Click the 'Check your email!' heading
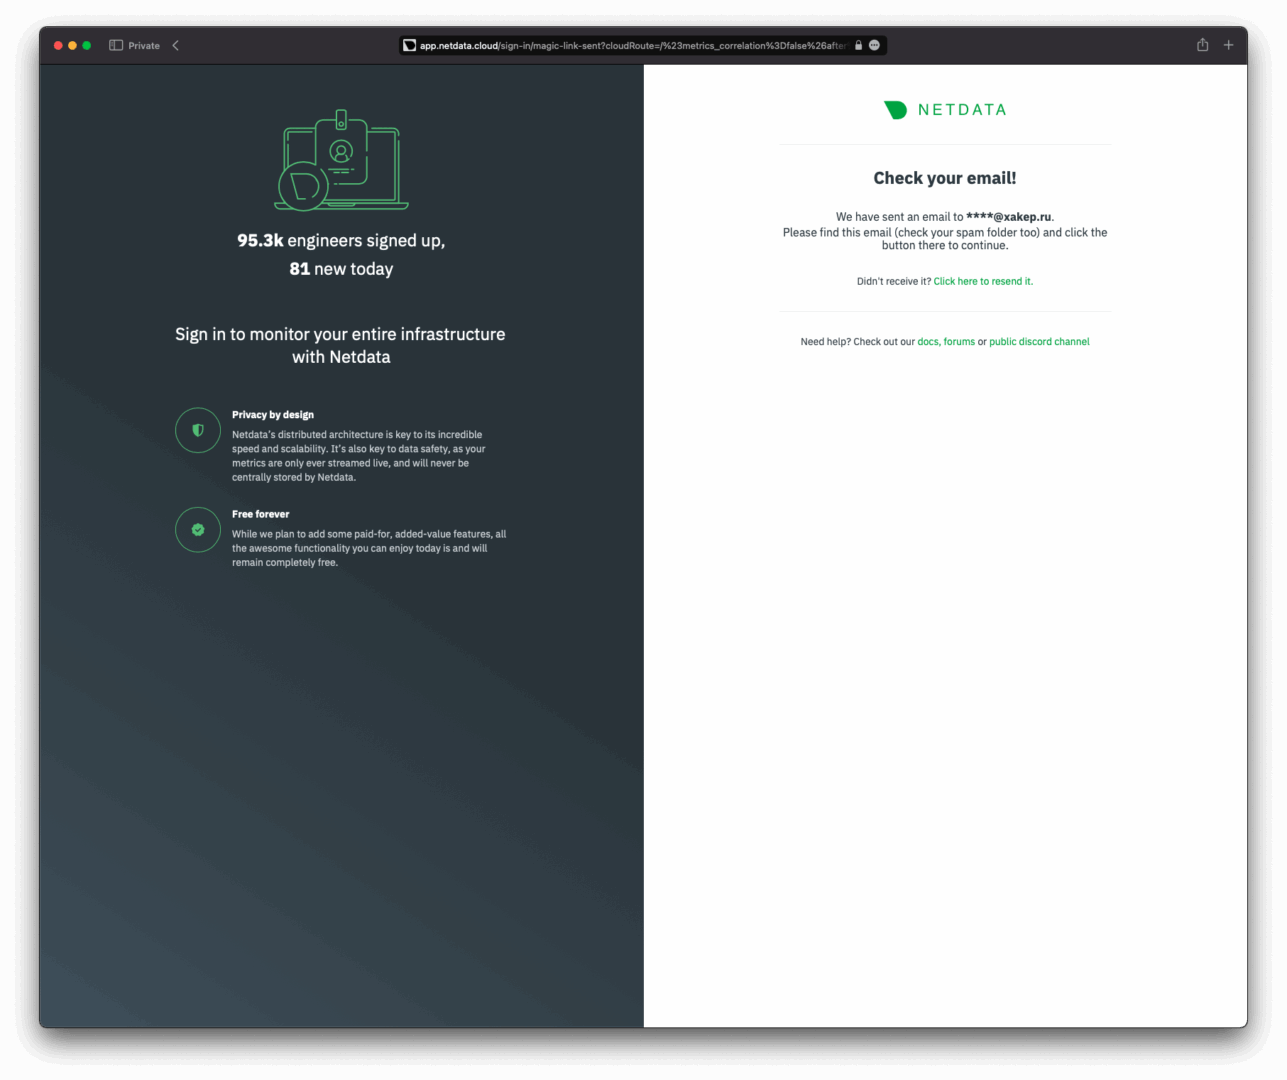Viewport: 1287px width, 1080px height. pyautogui.click(x=945, y=178)
